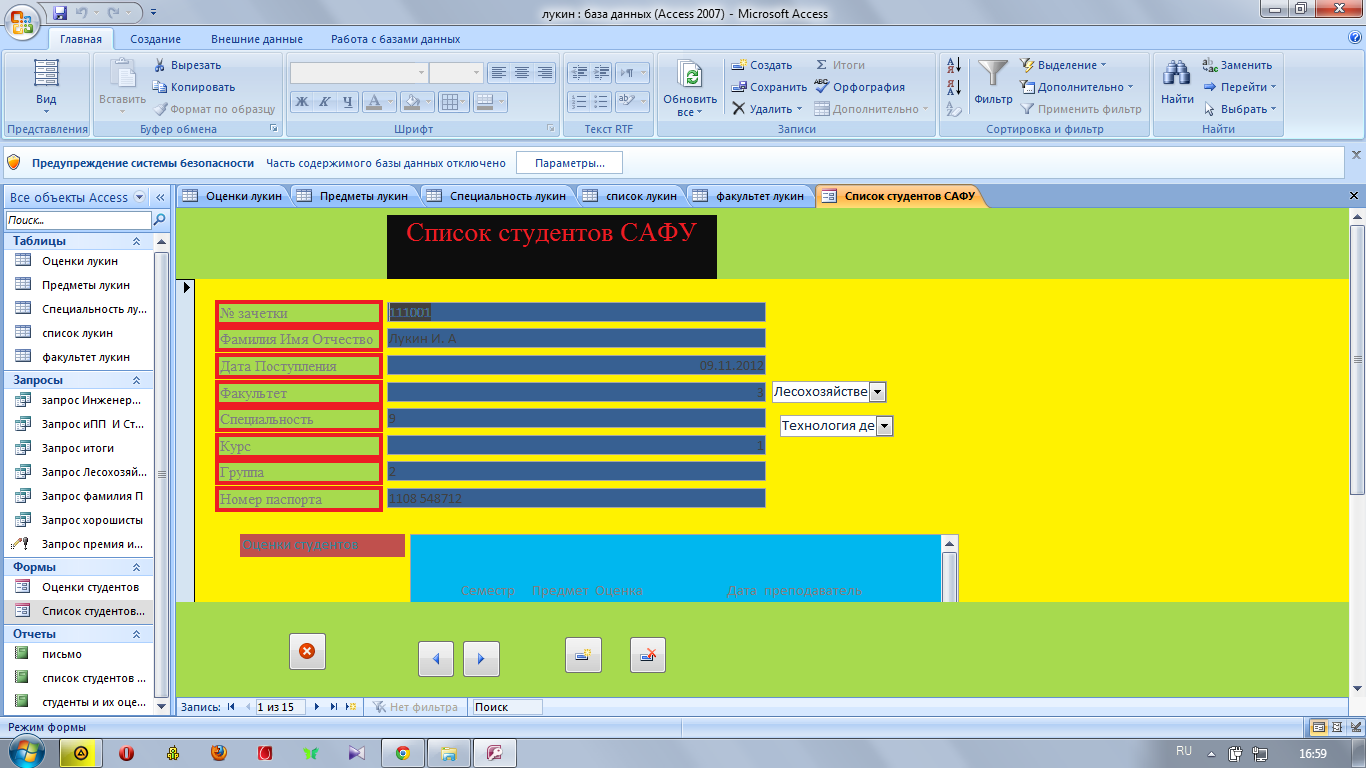Image resolution: width=1366 pixels, height=768 pixels.
Task: Sort ascending with the A-Z icon
Action: point(953,65)
